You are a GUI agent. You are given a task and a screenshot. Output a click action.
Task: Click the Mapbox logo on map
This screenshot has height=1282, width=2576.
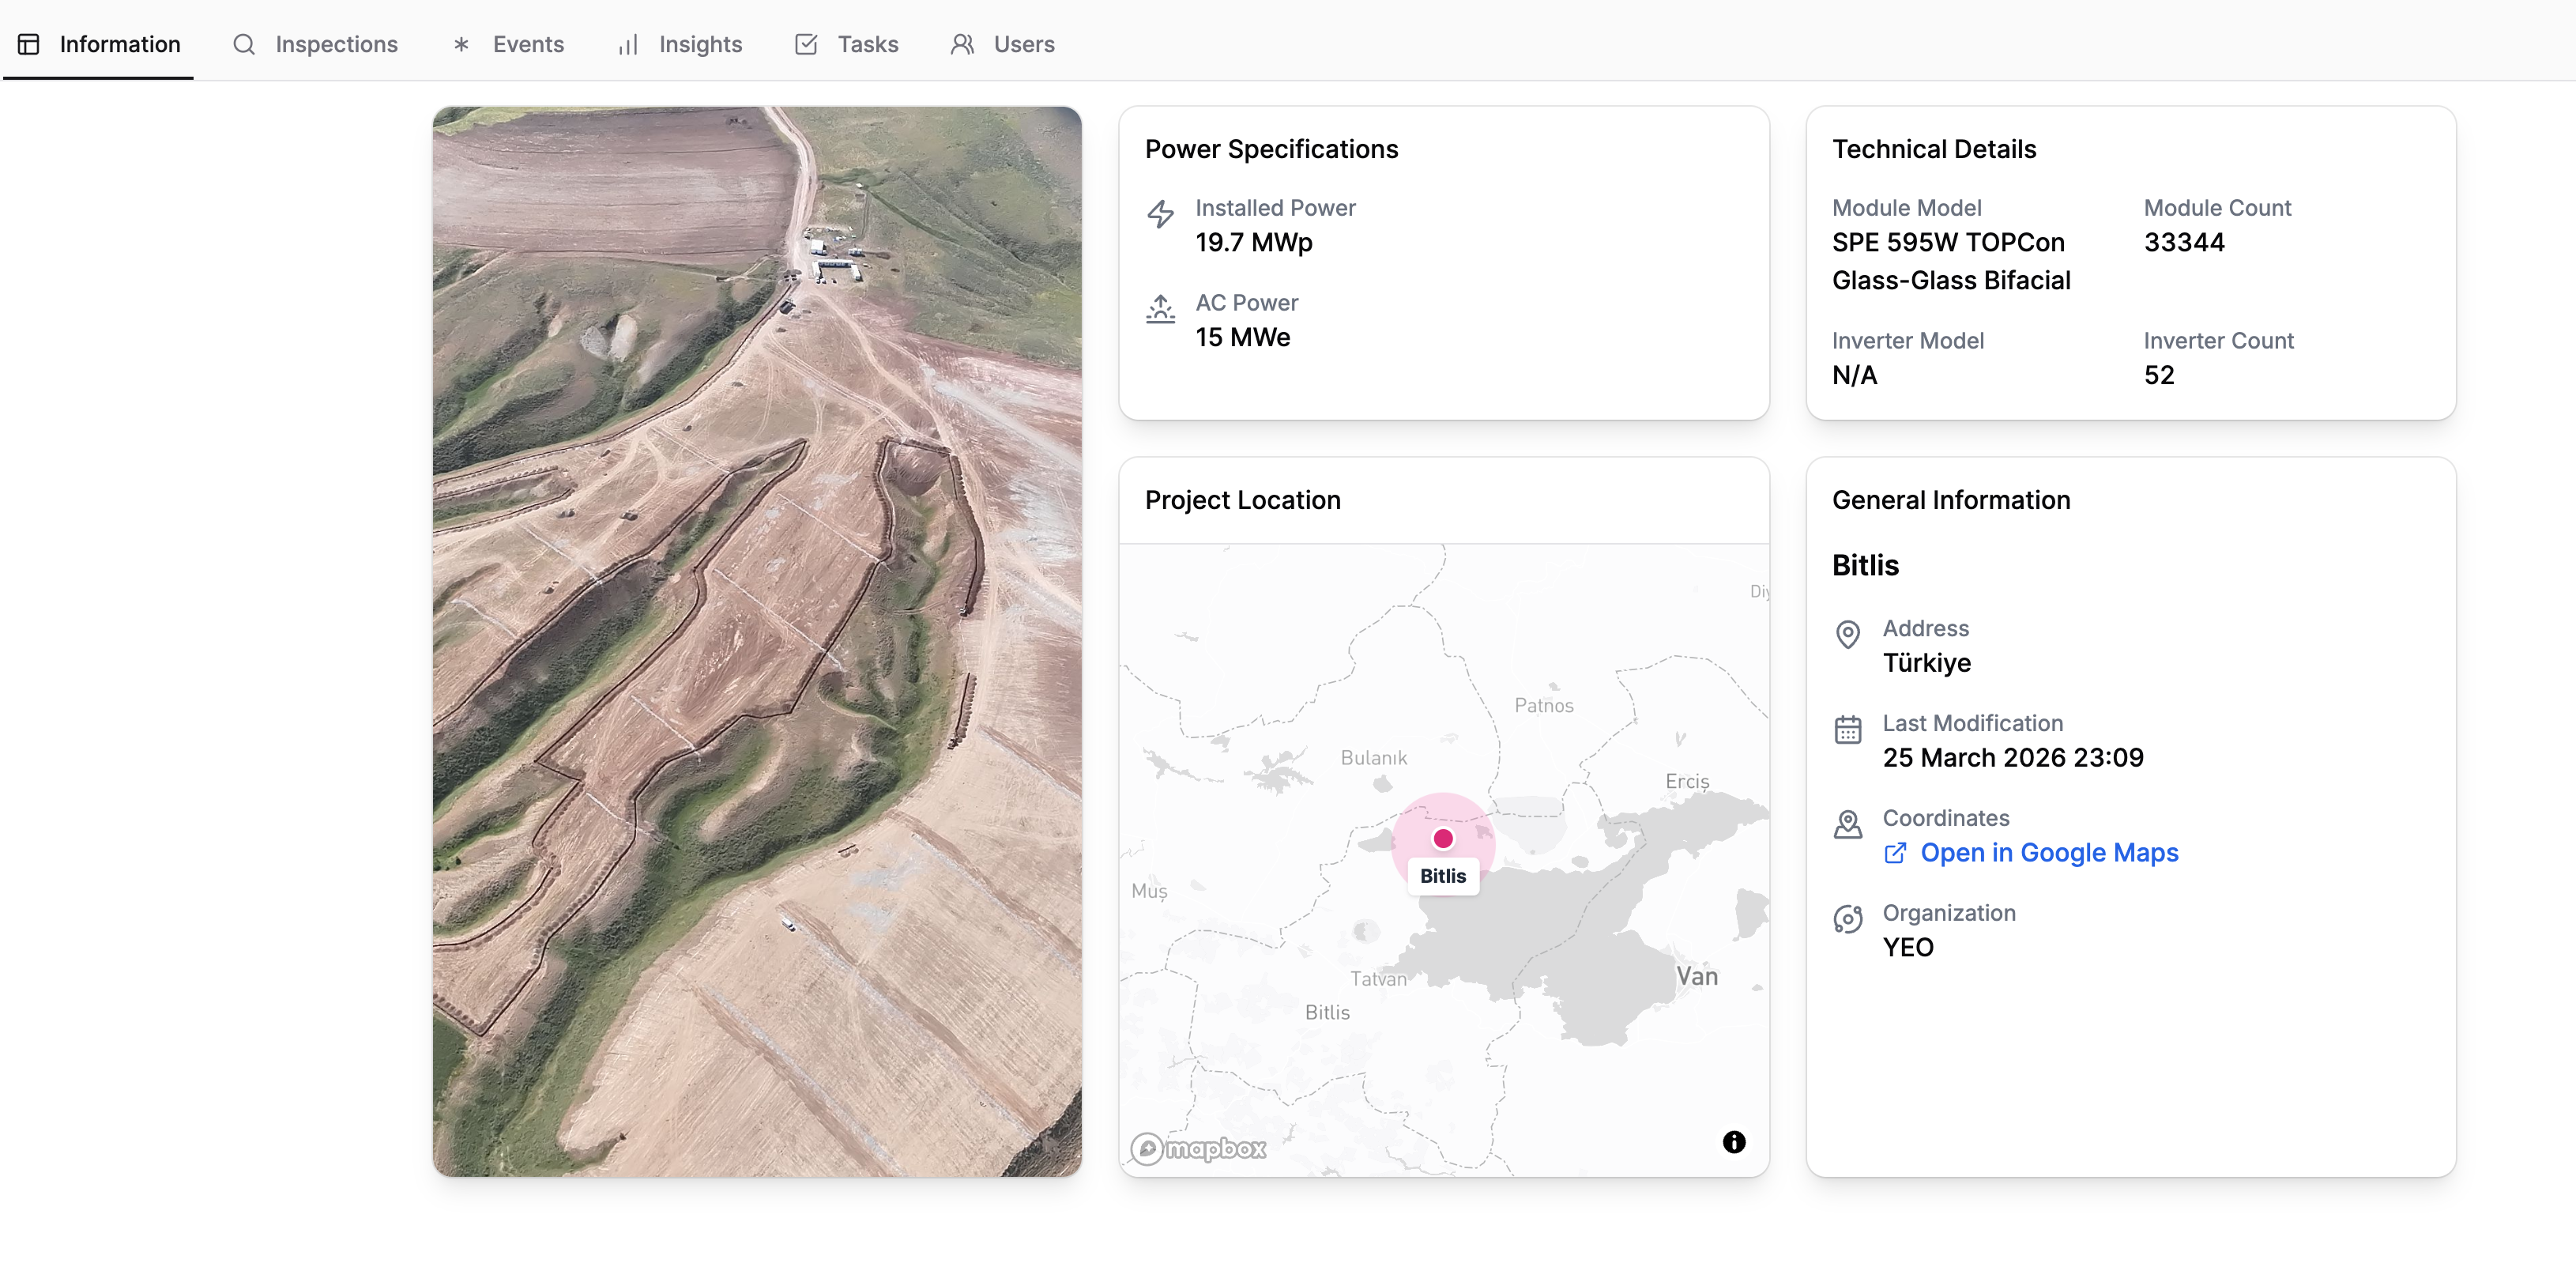[1198, 1148]
